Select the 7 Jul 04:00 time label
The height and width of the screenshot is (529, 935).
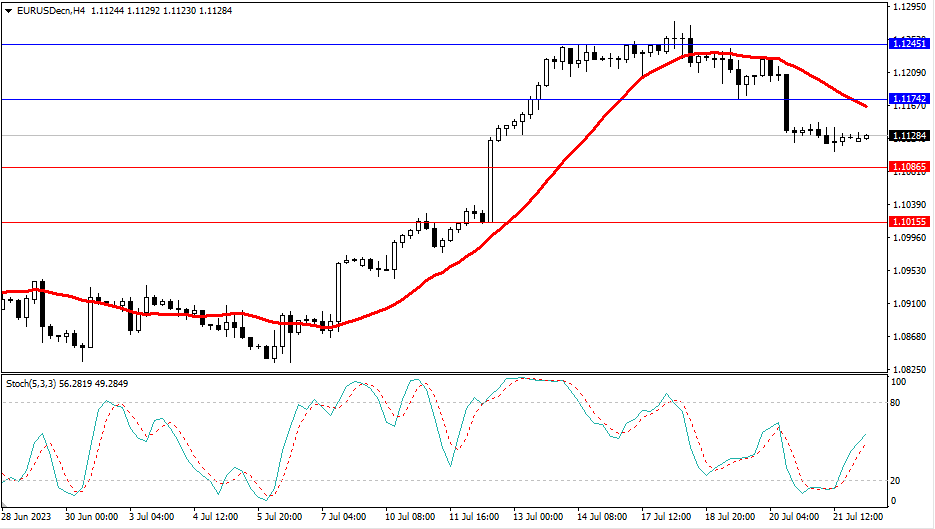343,518
